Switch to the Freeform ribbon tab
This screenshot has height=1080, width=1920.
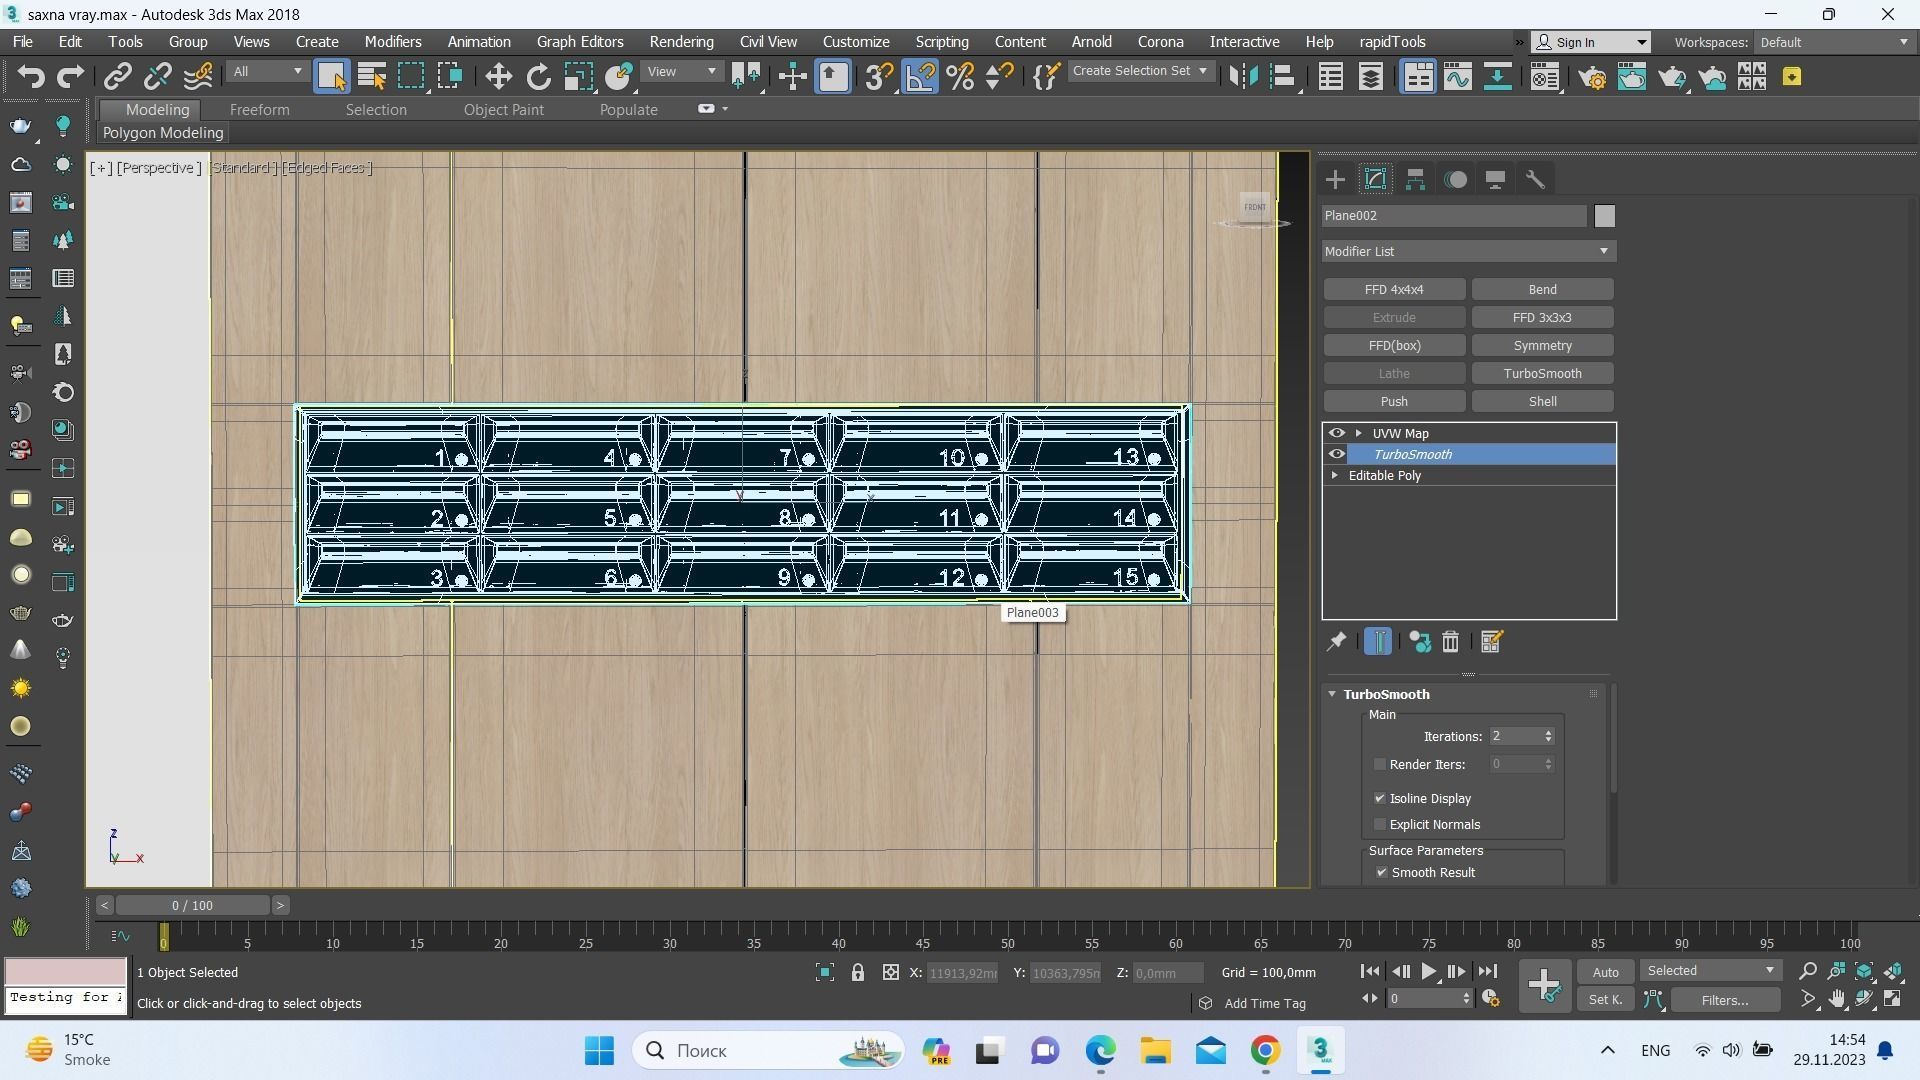coord(259,110)
